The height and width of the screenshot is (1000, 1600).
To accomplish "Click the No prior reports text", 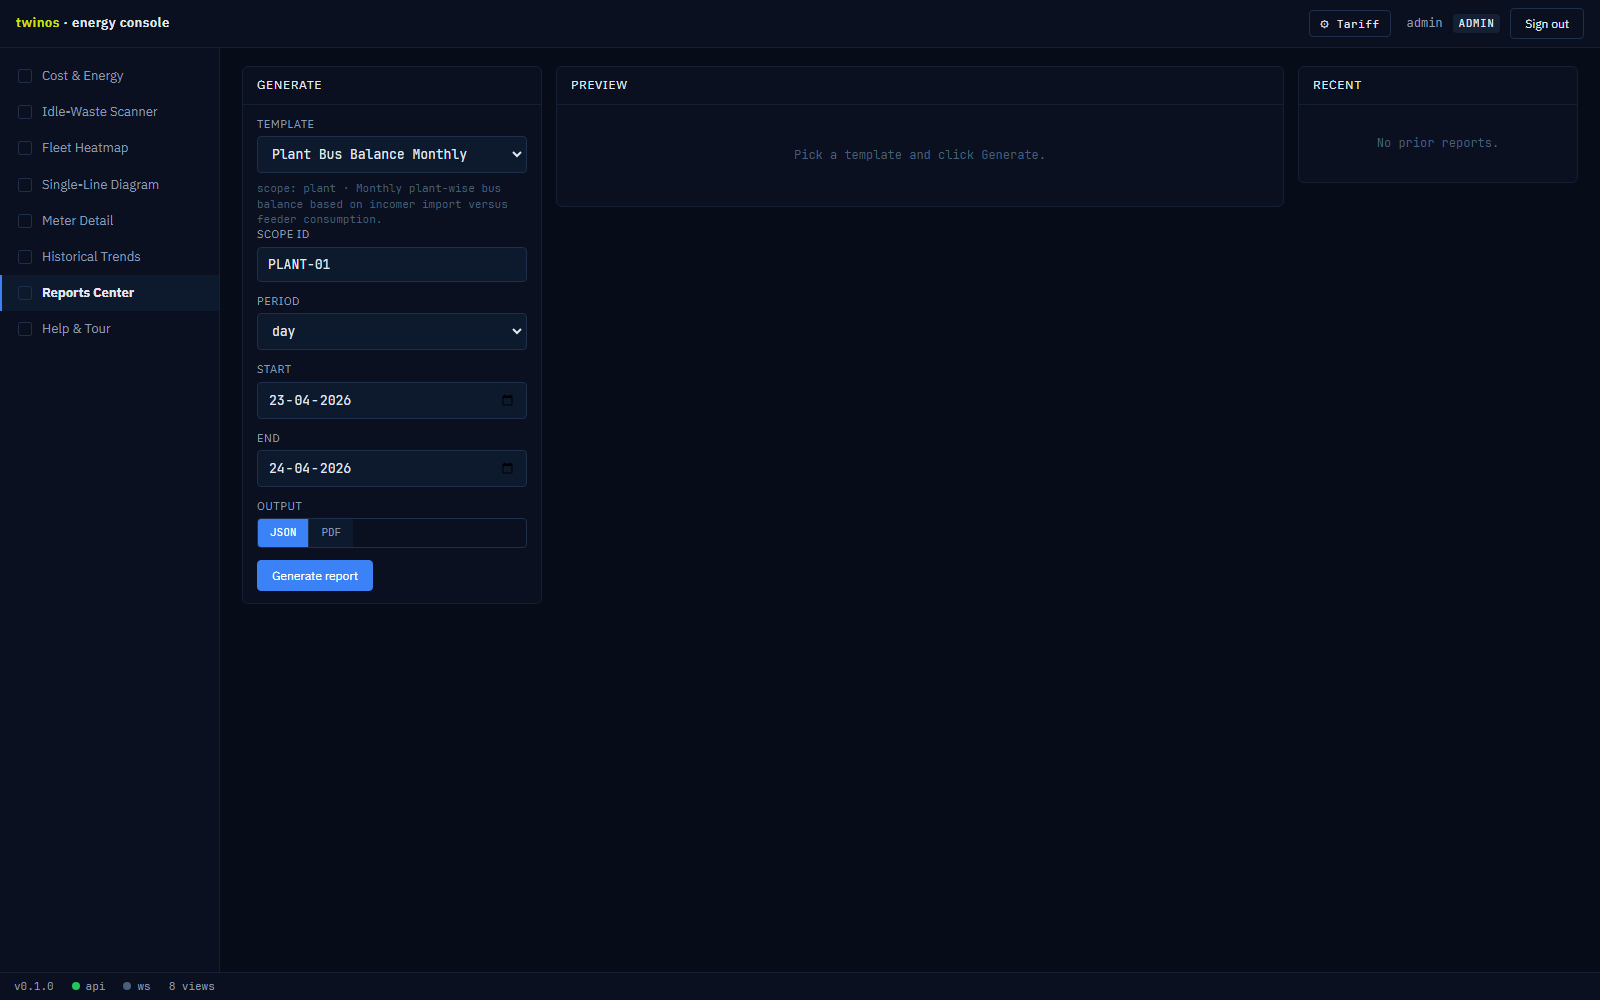I will pos(1438,143).
